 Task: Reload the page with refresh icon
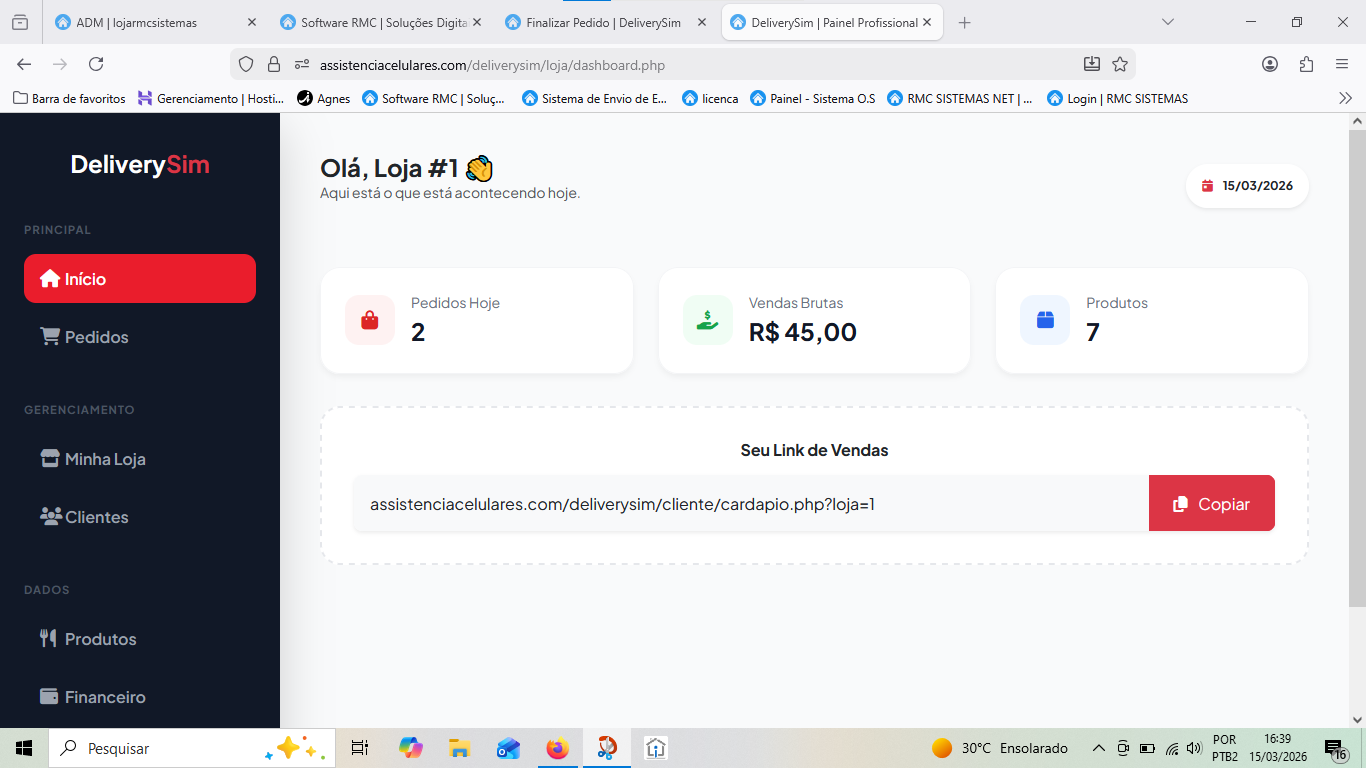(96, 64)
